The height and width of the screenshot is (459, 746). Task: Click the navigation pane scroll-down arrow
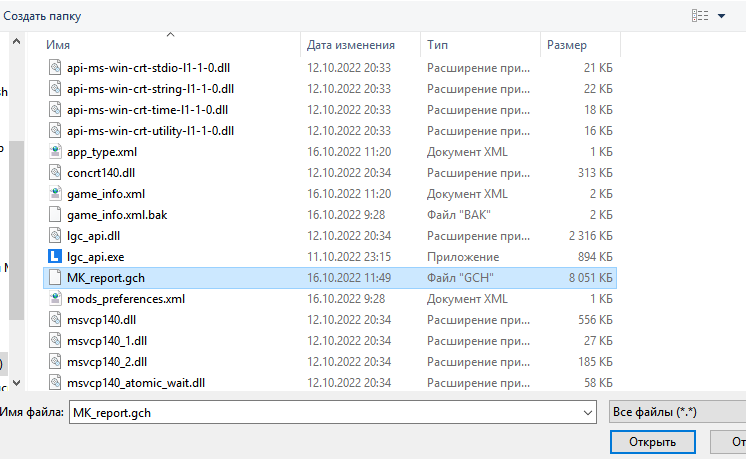(16, 382)
